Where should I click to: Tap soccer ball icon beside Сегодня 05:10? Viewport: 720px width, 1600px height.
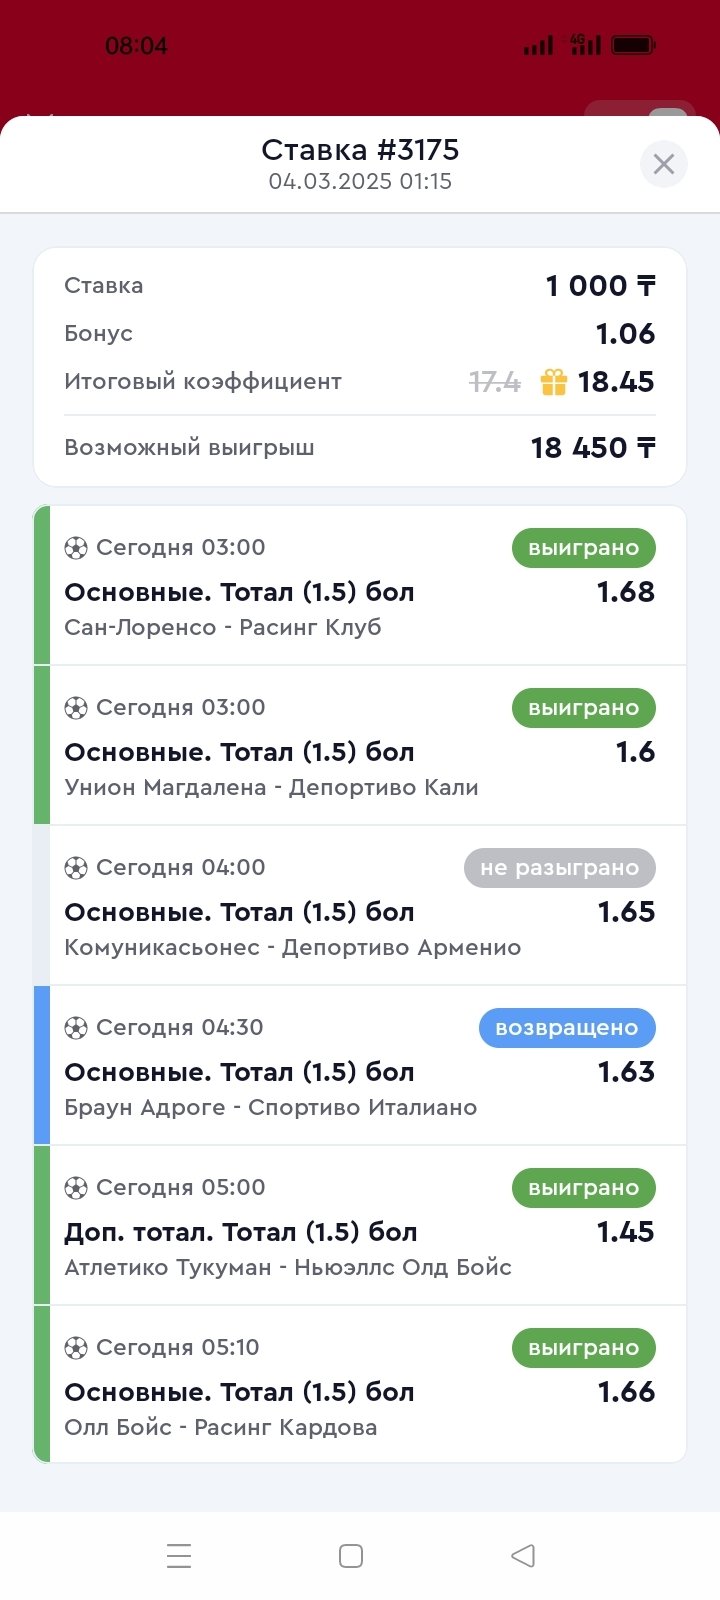76,1348
